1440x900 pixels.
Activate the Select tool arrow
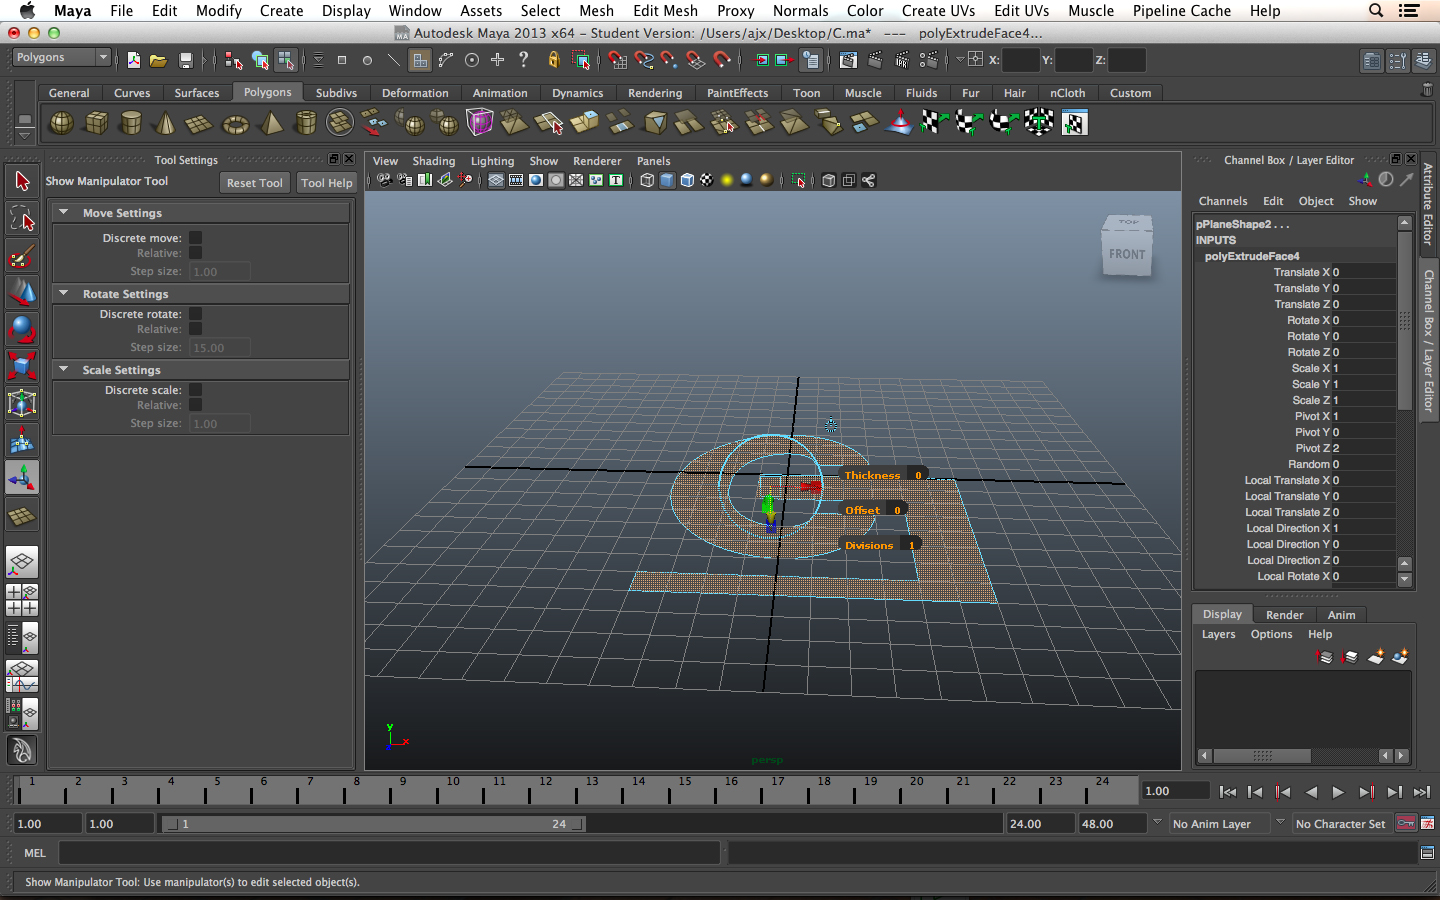tap(22, 181)
